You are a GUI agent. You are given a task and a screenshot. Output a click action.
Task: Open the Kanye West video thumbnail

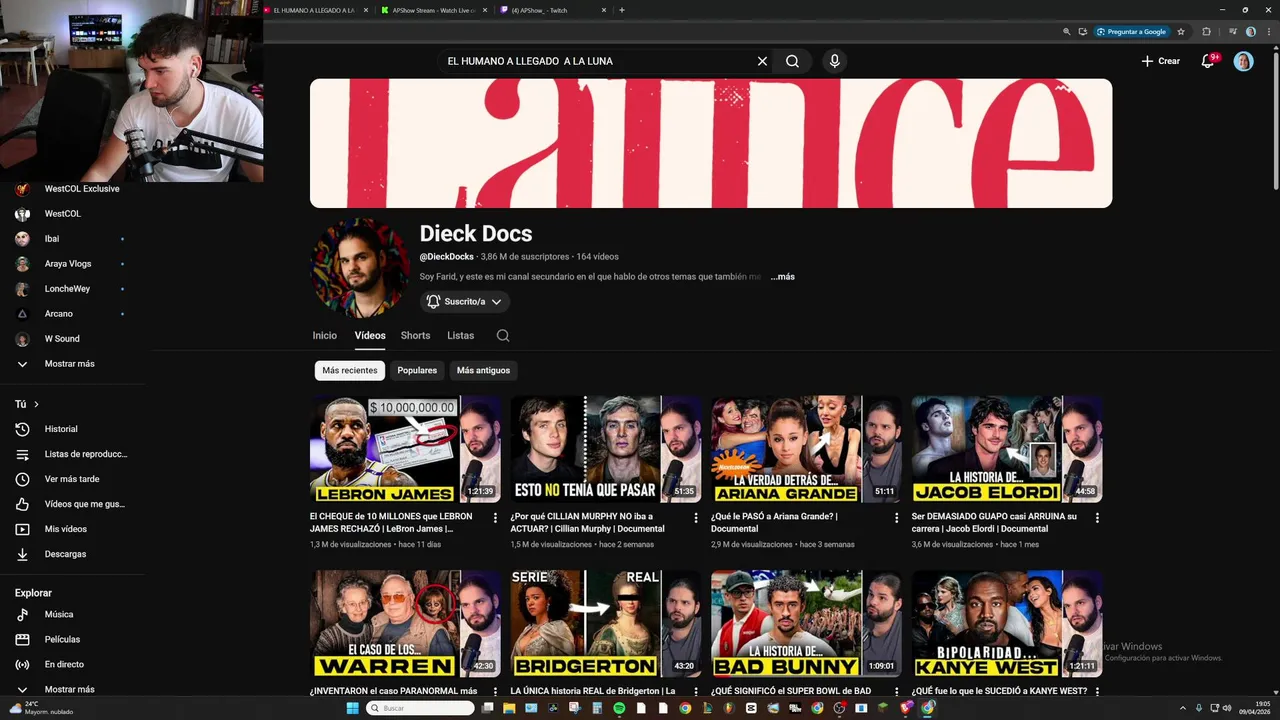[1007, 624]
